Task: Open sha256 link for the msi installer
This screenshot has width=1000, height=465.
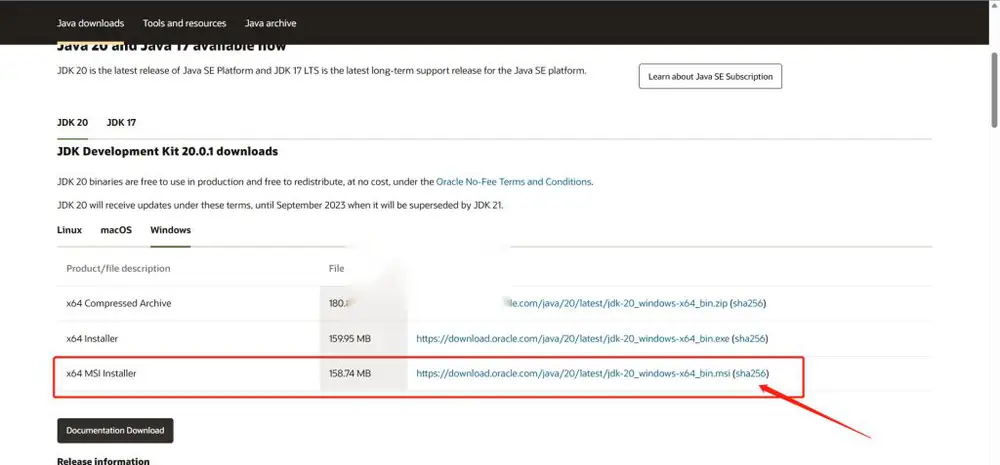Action: (x=751, y=373)
